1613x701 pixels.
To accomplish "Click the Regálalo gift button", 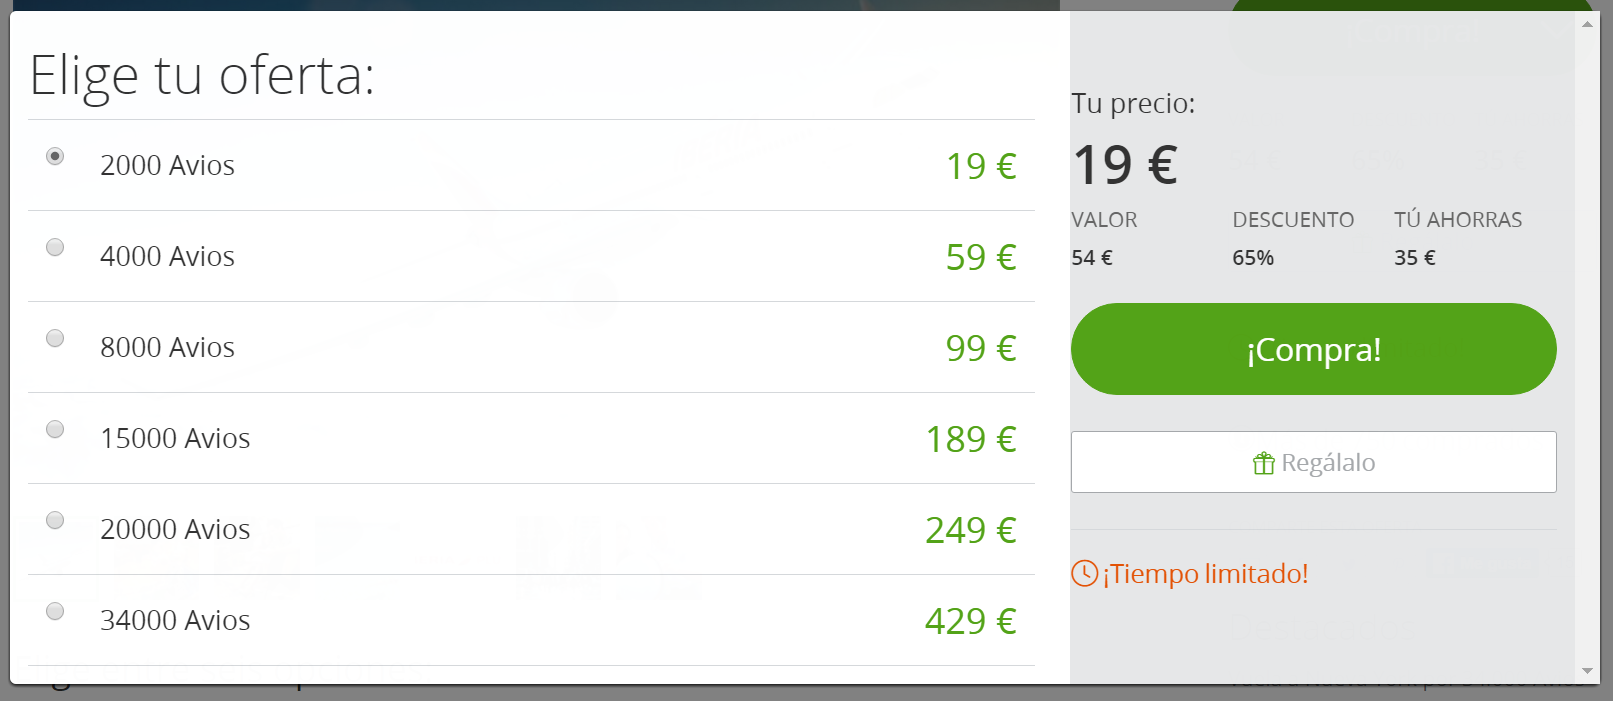I will [1313, 462].
